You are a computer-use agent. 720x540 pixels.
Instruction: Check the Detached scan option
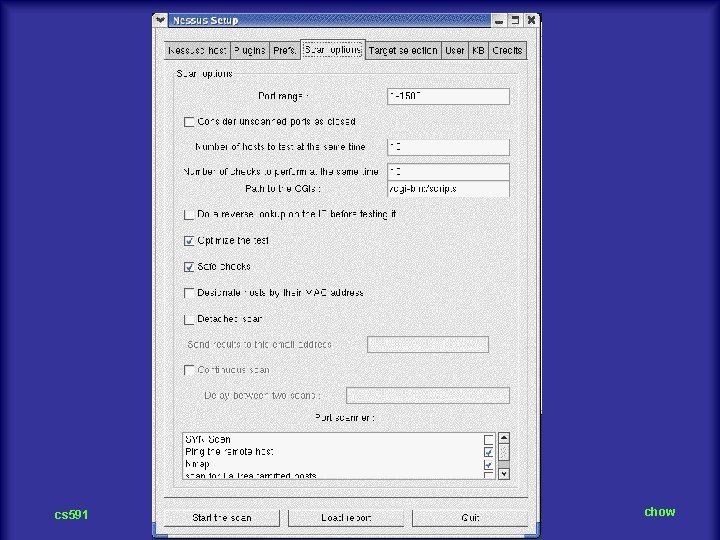[189, 320]
